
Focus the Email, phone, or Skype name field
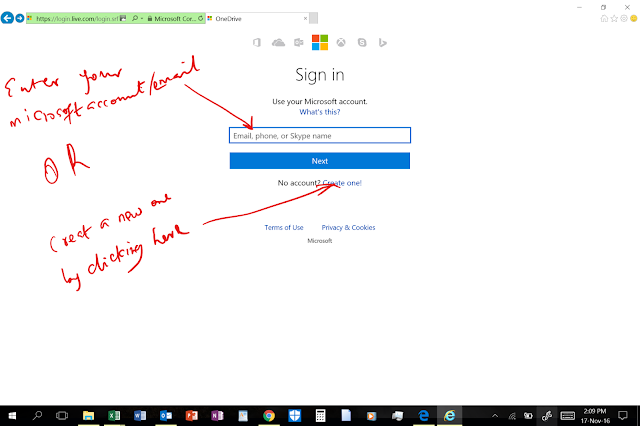coord(320,135)
